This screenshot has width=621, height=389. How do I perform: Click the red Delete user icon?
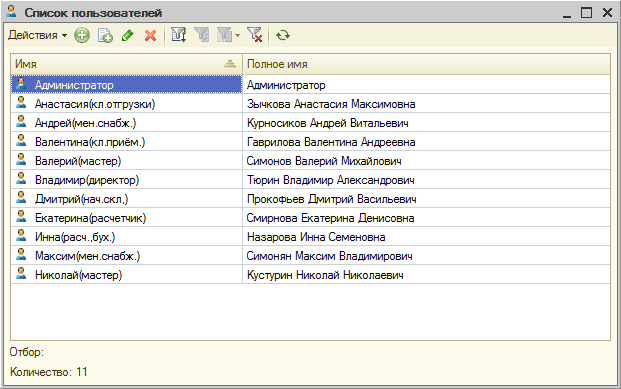150,35
